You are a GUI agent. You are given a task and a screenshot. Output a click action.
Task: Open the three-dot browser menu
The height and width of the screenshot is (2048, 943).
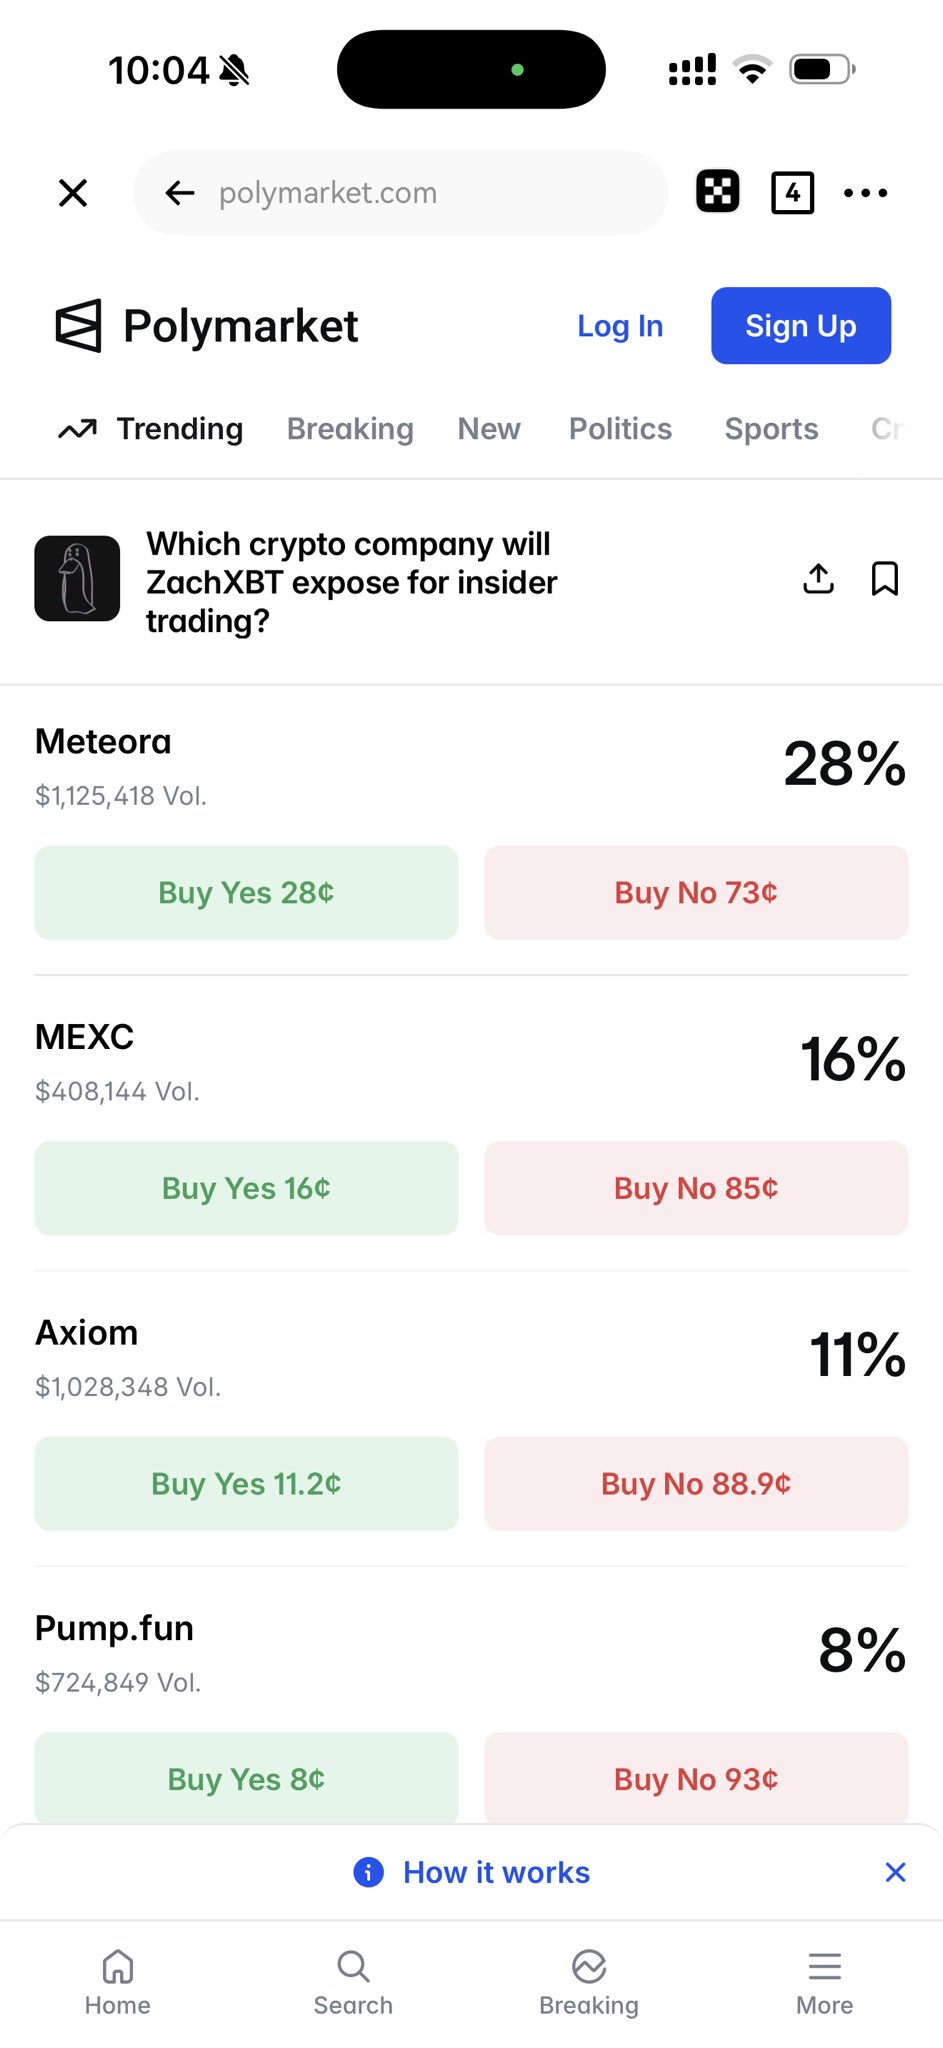point(865,193)
